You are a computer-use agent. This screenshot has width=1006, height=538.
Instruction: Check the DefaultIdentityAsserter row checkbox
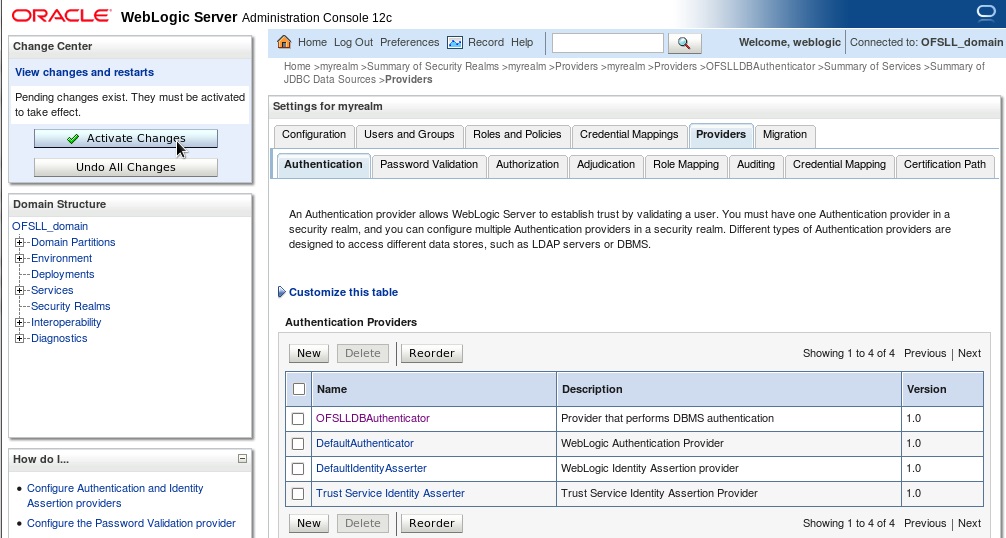click(x=298, y=469)
